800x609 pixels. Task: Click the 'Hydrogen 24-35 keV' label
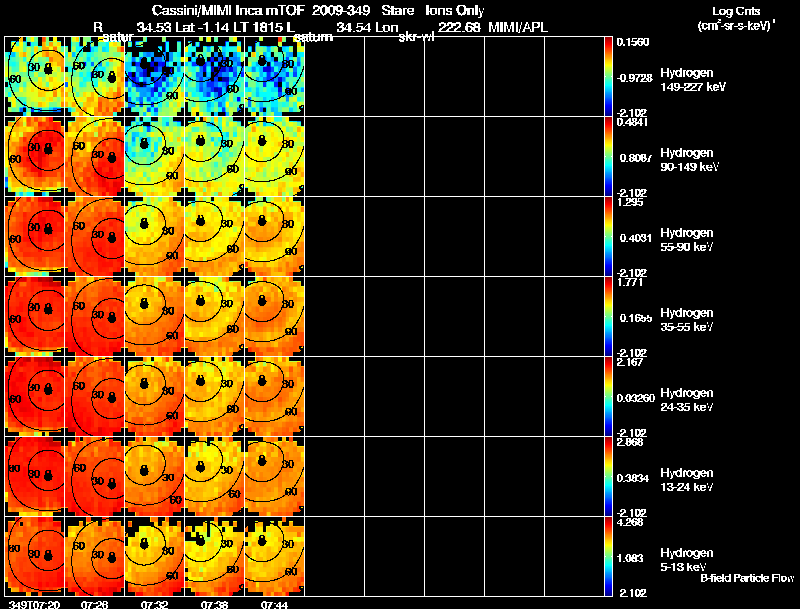click(687, 400)
